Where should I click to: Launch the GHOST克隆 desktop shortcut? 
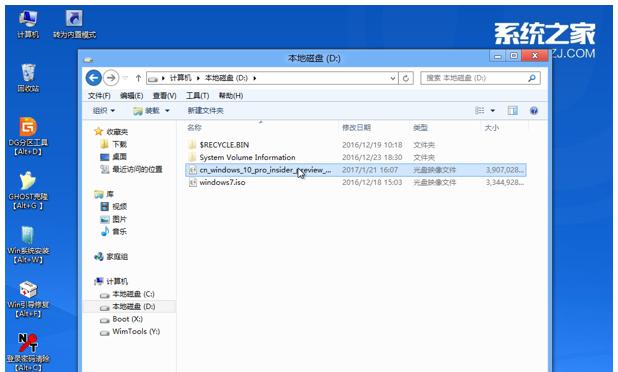click(28, 190)
